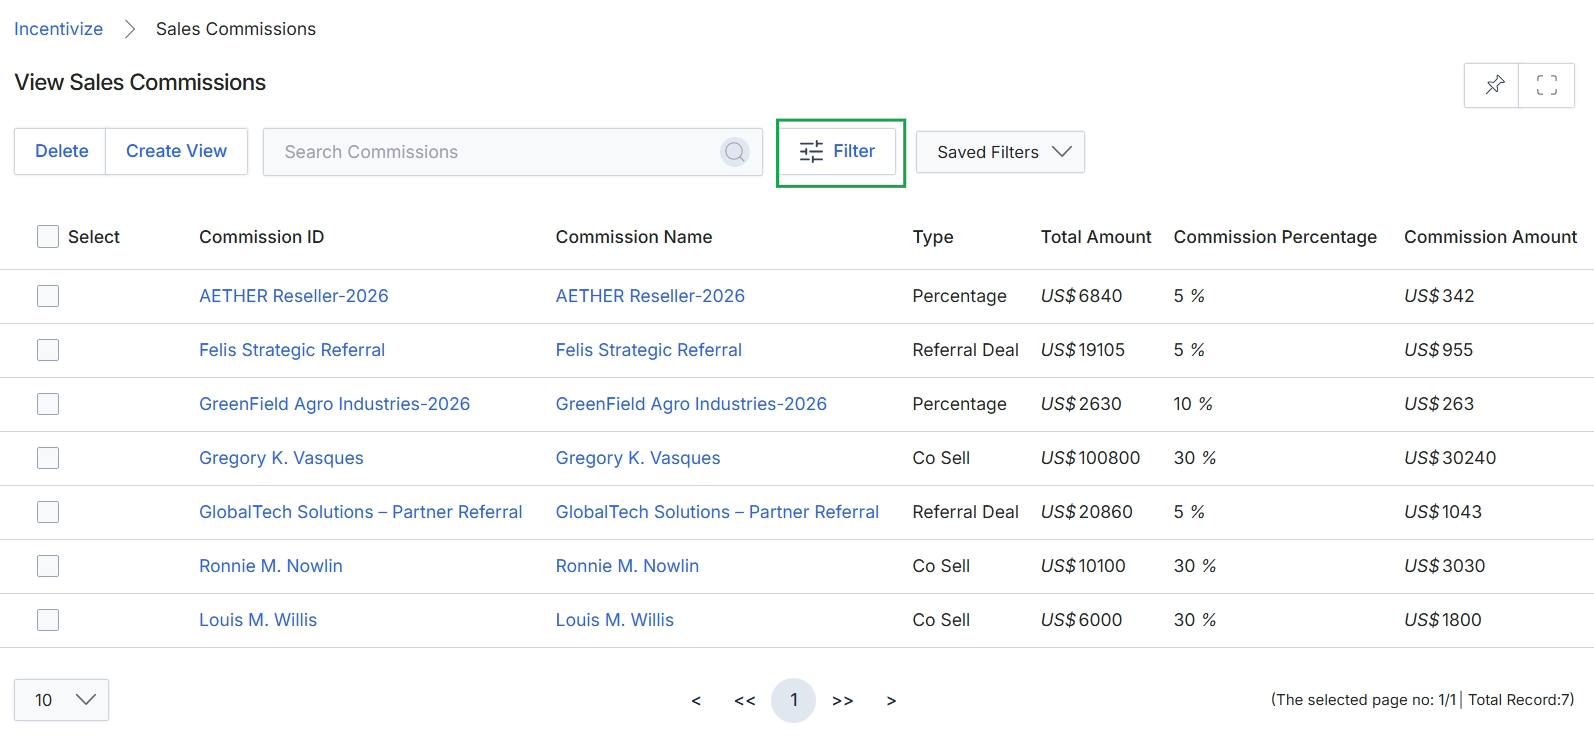Open Felis Strategic Referral Commission ID link
This screenshot has height=739, width=1594.
292,350
